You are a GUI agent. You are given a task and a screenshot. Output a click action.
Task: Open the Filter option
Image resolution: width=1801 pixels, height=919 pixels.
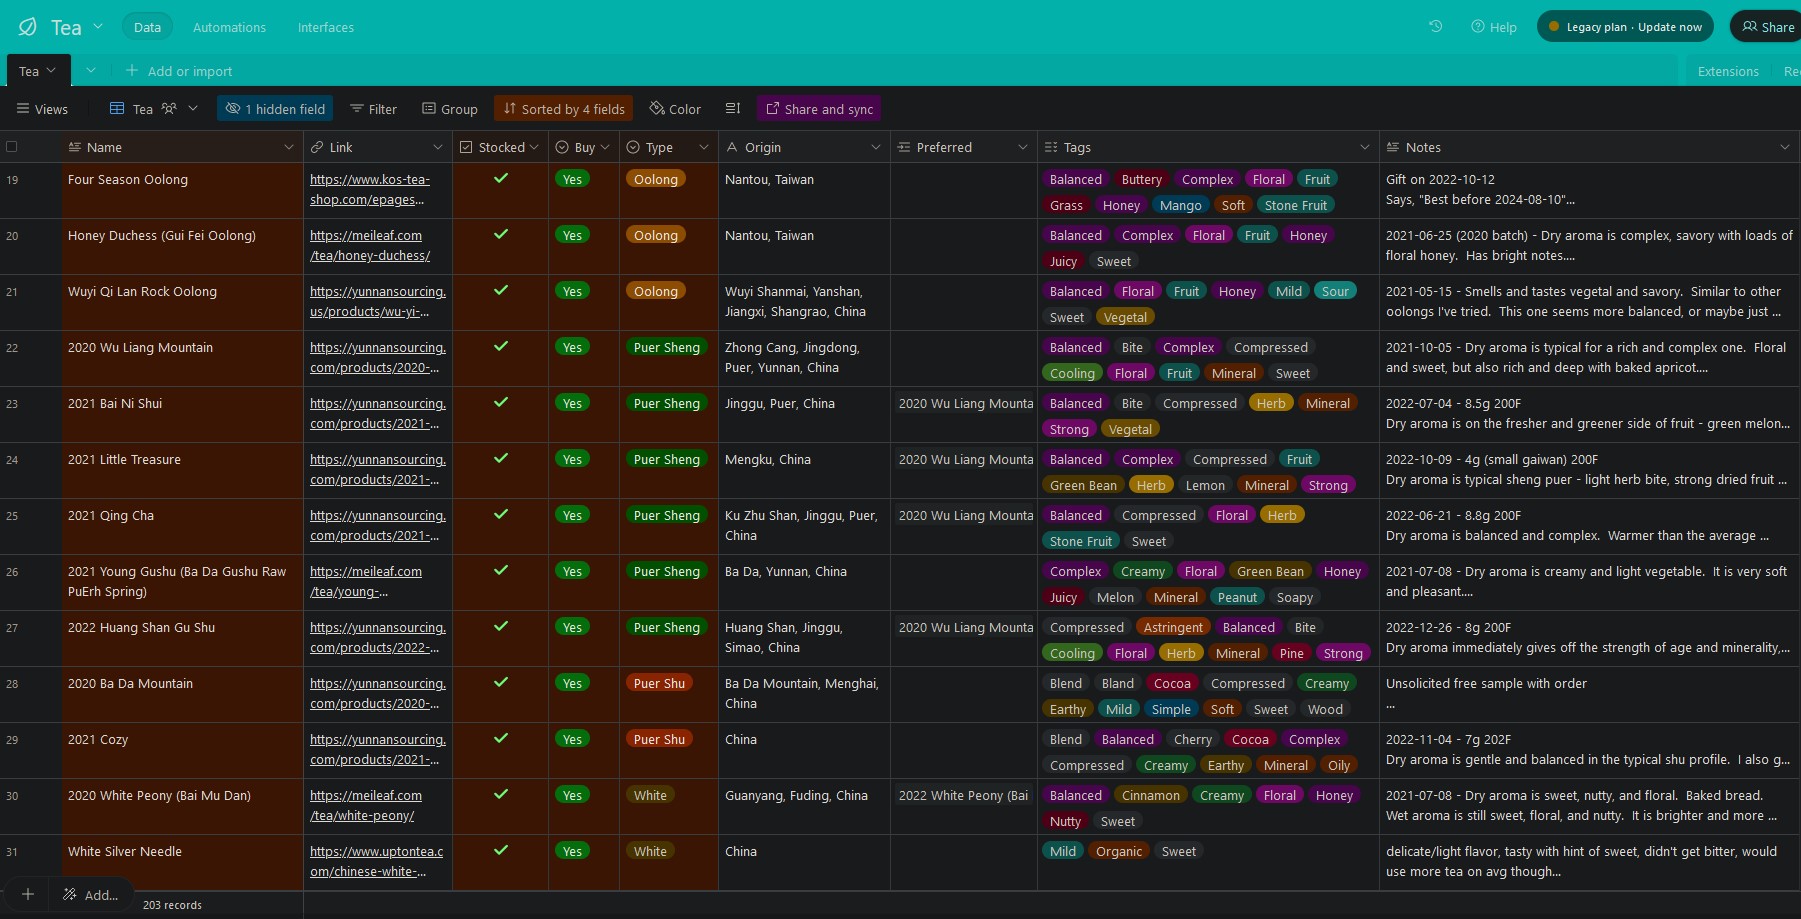(373, 109)
